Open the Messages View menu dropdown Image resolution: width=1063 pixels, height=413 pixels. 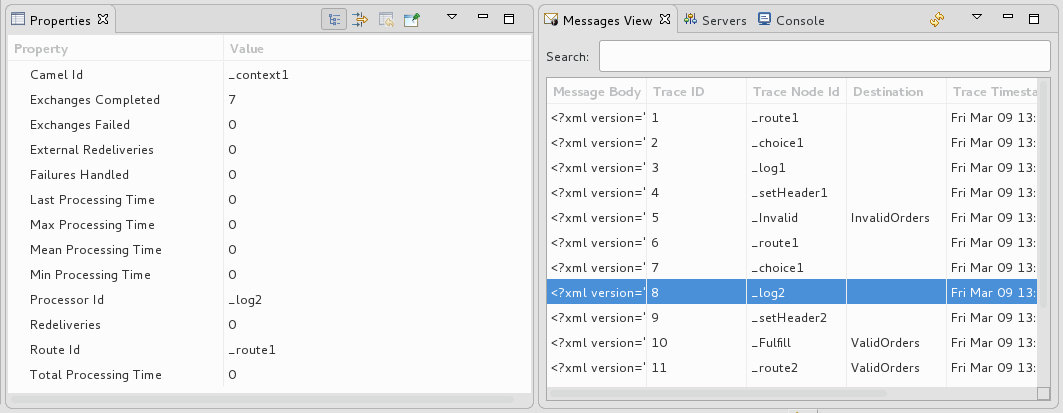[x=978, y=18]
